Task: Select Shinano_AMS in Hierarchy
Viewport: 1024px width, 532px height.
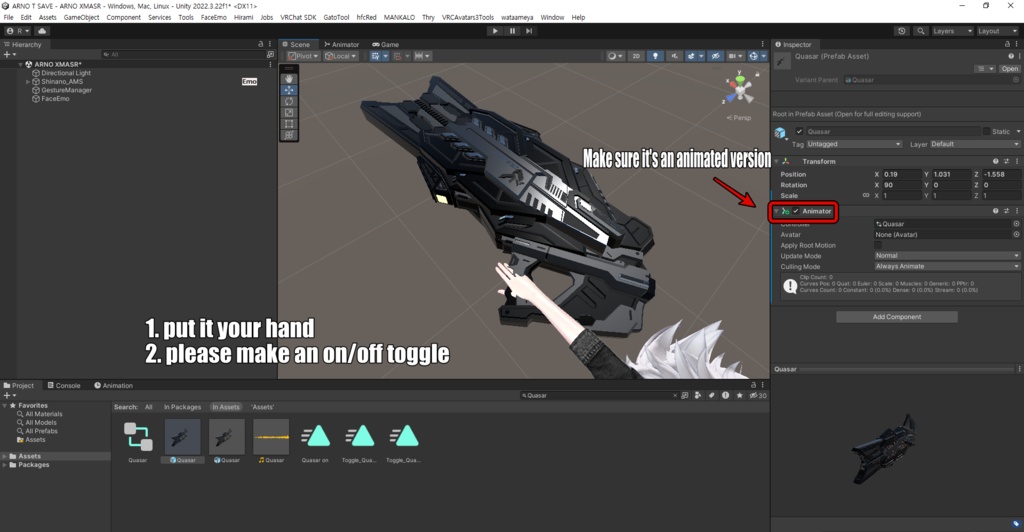Action: pos(62,82)
